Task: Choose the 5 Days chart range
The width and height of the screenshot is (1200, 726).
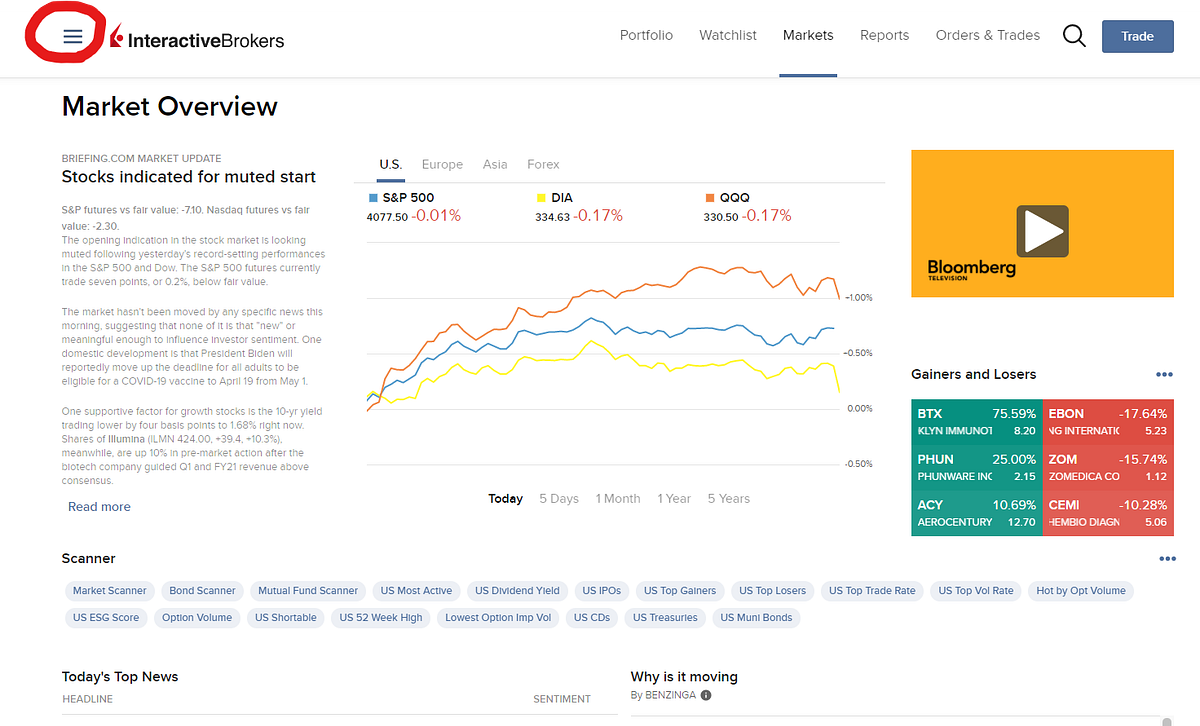Action: [559, 498]
